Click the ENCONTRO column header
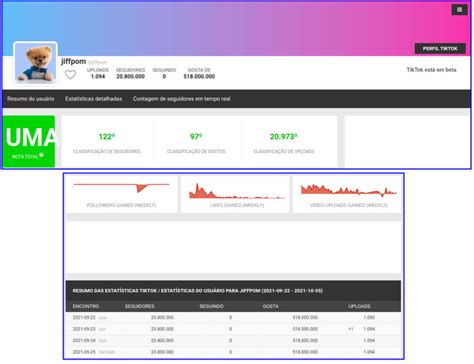This screenshot has height=364, width=474. [x=86, y=306]
